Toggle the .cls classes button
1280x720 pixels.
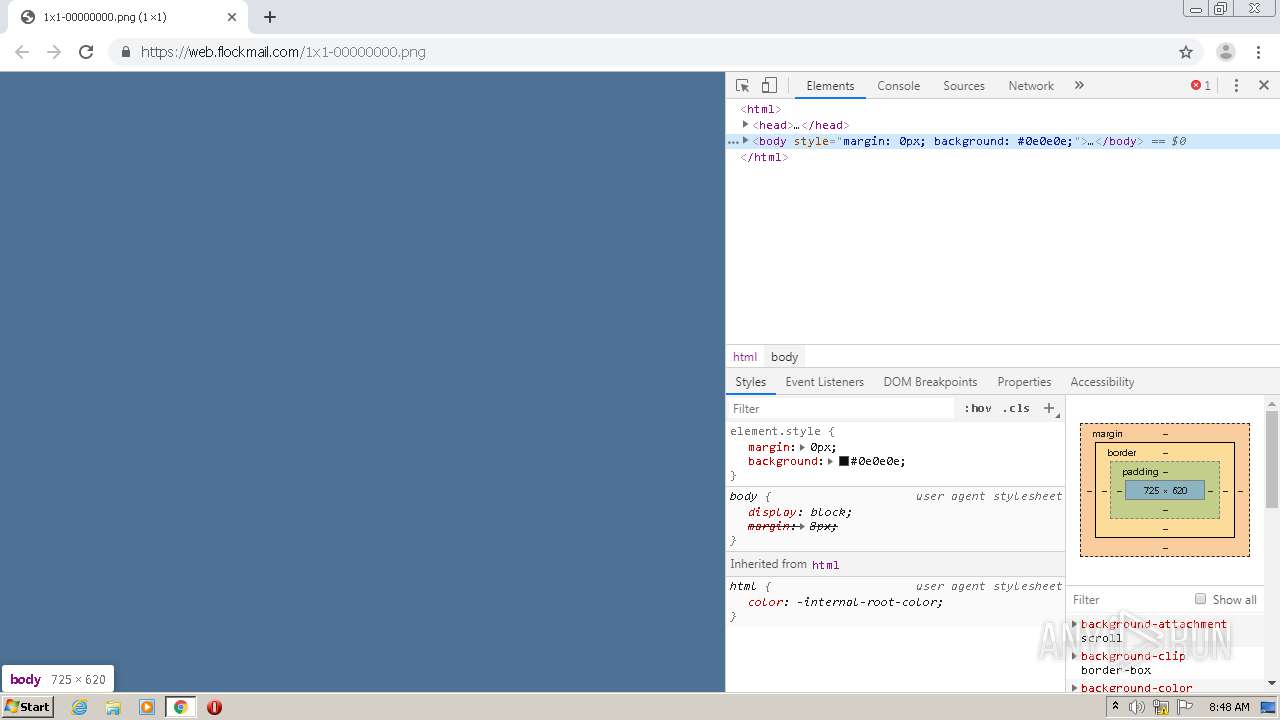pos(1016,408)
